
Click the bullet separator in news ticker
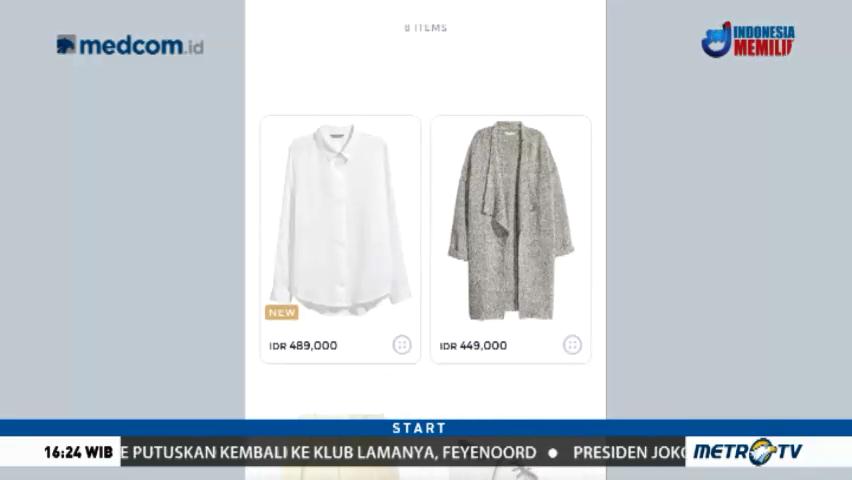click(553, 452)
